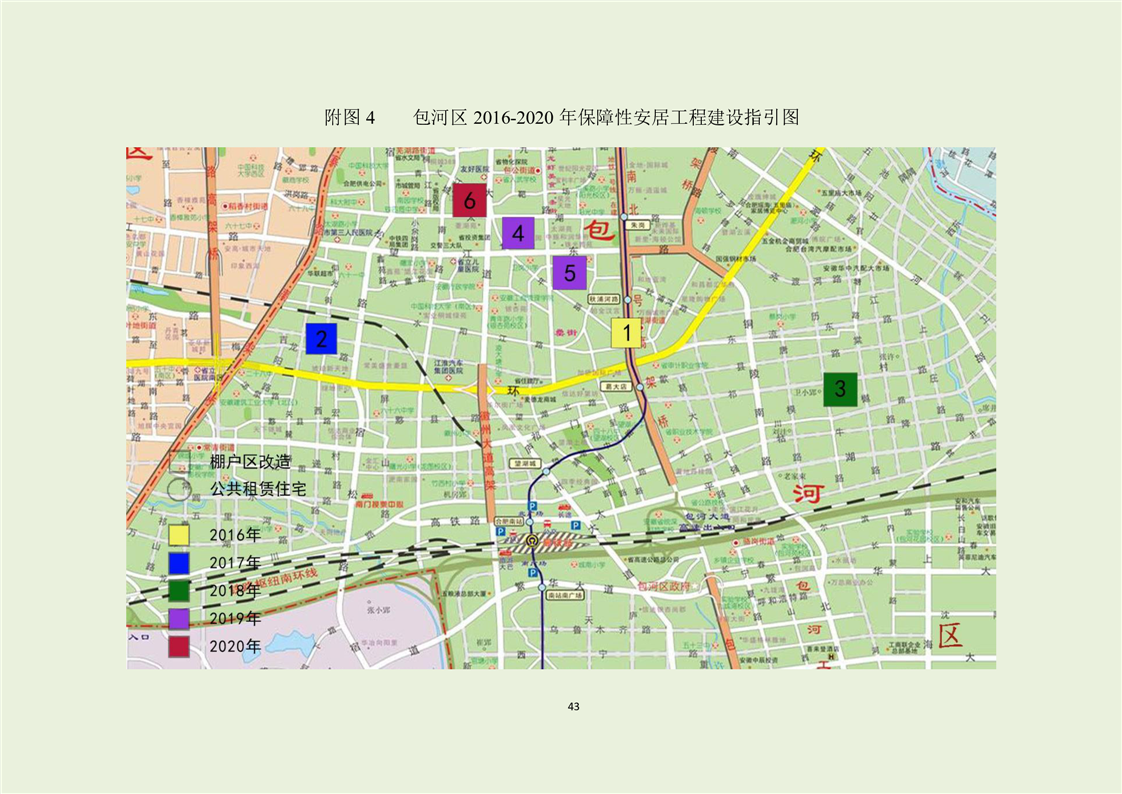Viewport: 1122px width, 794px height.
Task: Select the purple marker numbered 4
Action: pyautogui.click(x=517, y=234)
